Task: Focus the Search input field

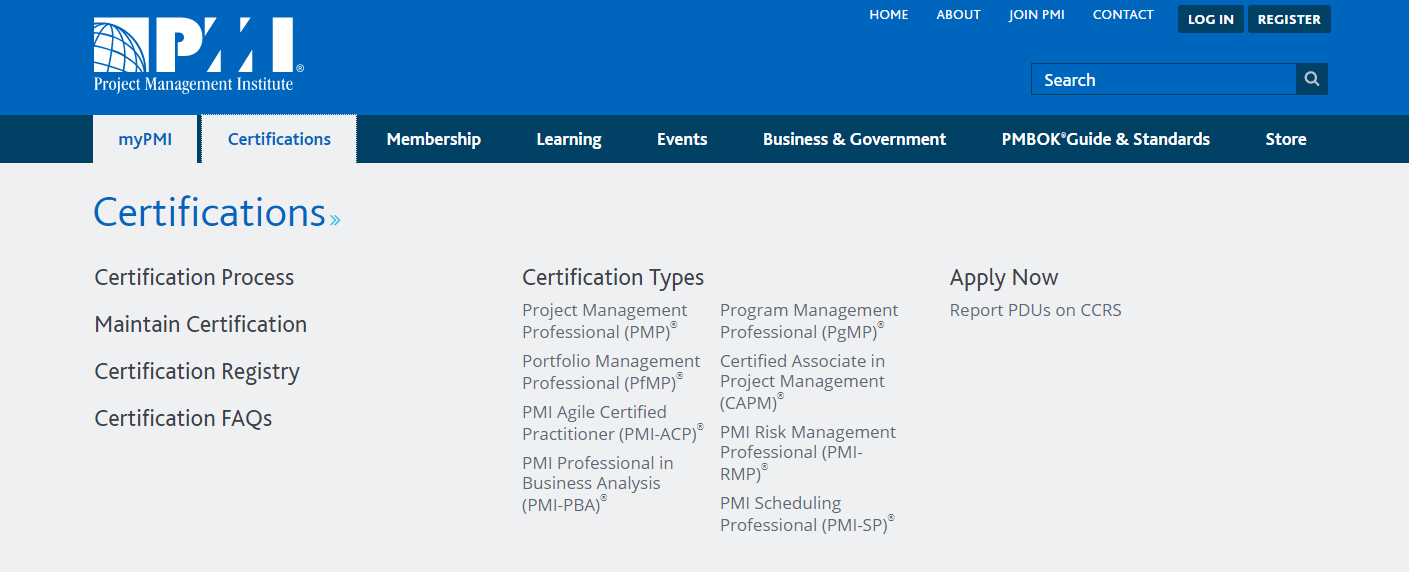Action: pyautogui.click(x=1164, y=79)
